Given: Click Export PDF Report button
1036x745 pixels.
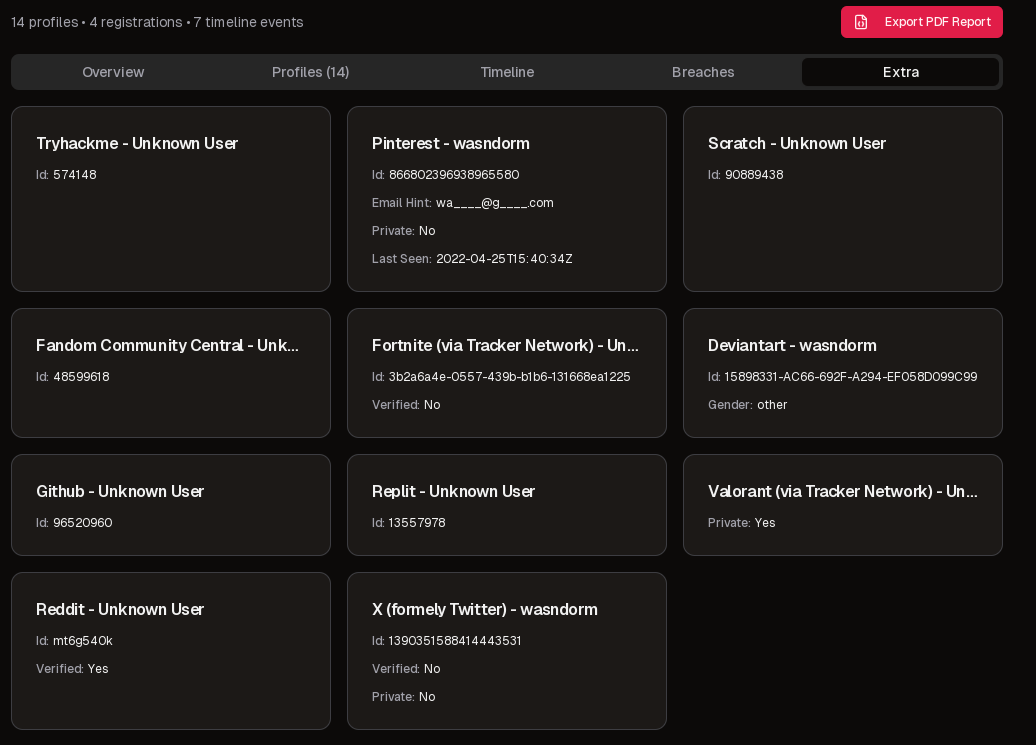Looking at the screenshot, I should 921,22.
